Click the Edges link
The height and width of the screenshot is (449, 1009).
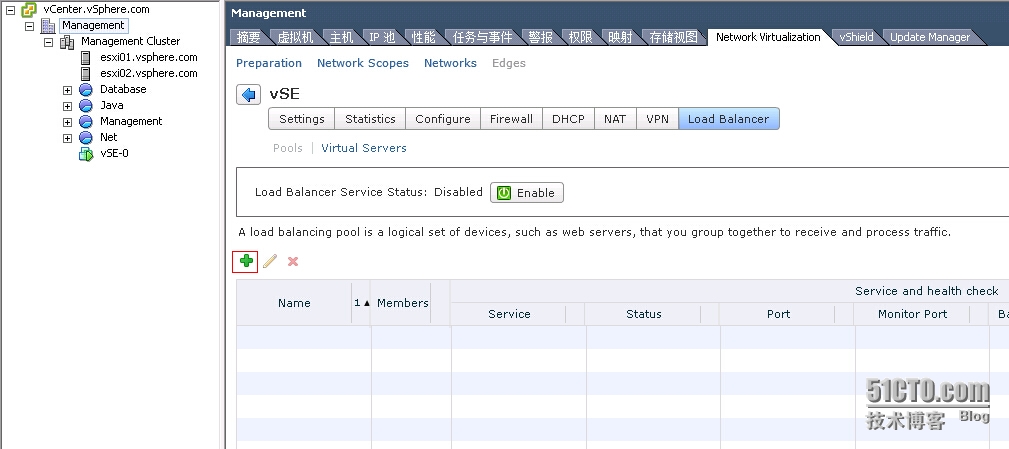pos(509,63)
